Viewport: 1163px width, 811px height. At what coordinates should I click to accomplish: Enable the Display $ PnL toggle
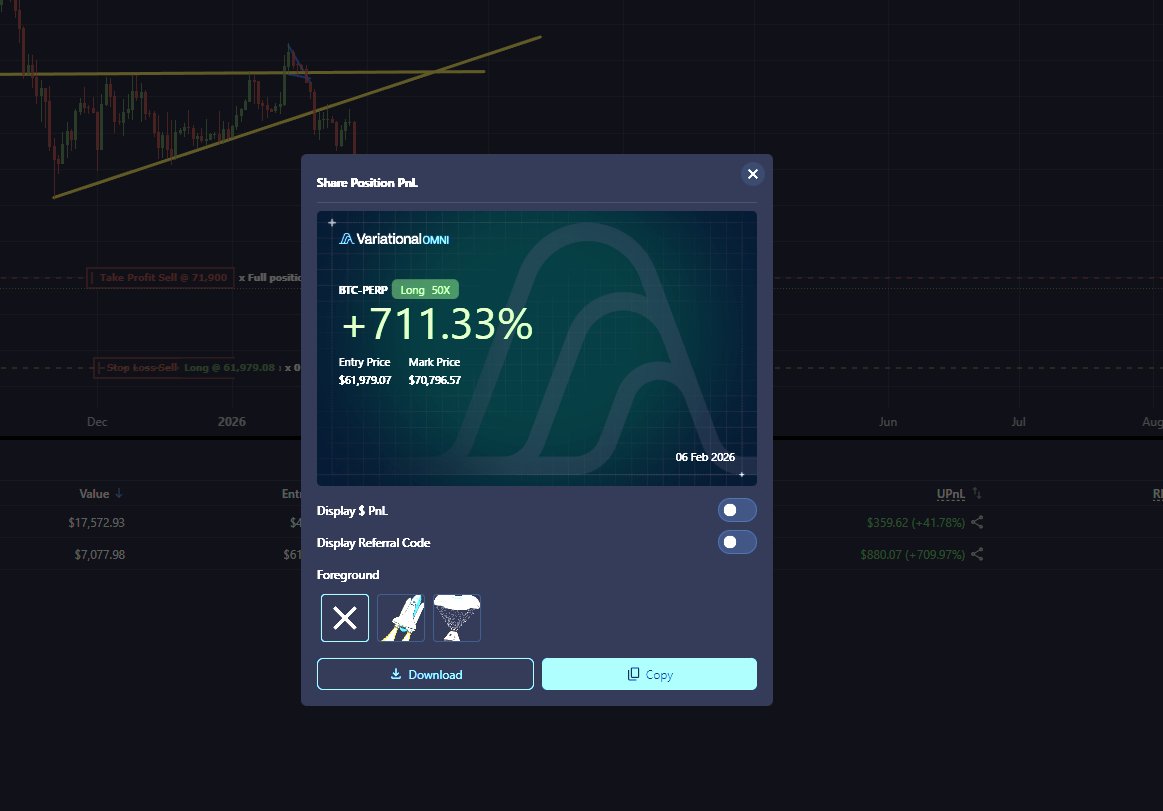(x=737, y=510)
